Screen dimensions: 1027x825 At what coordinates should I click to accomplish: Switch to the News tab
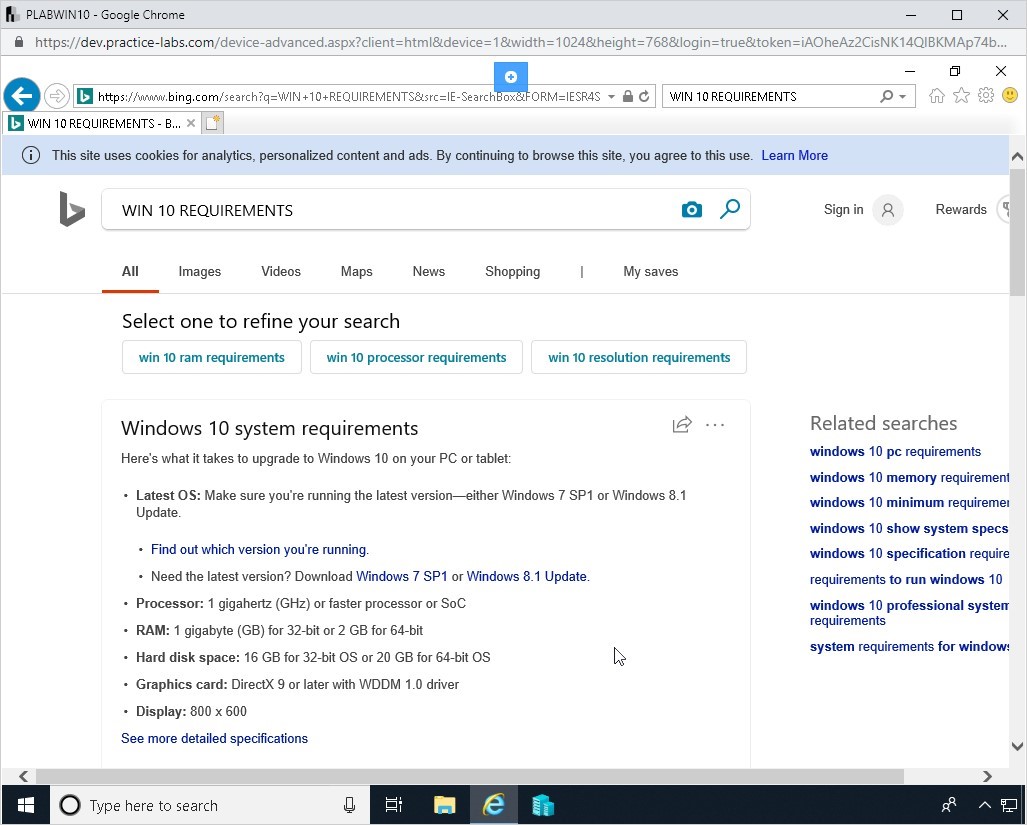429,271
